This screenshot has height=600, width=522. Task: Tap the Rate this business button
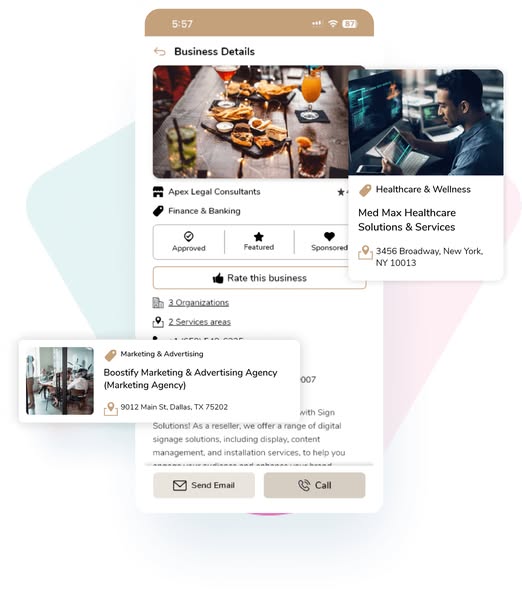point(259,278)
